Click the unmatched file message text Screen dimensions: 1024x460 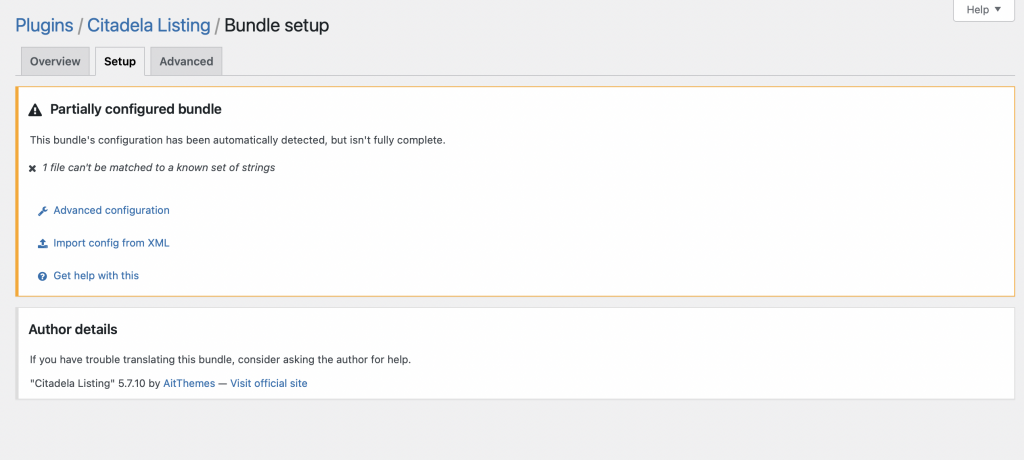coord(158,168)
